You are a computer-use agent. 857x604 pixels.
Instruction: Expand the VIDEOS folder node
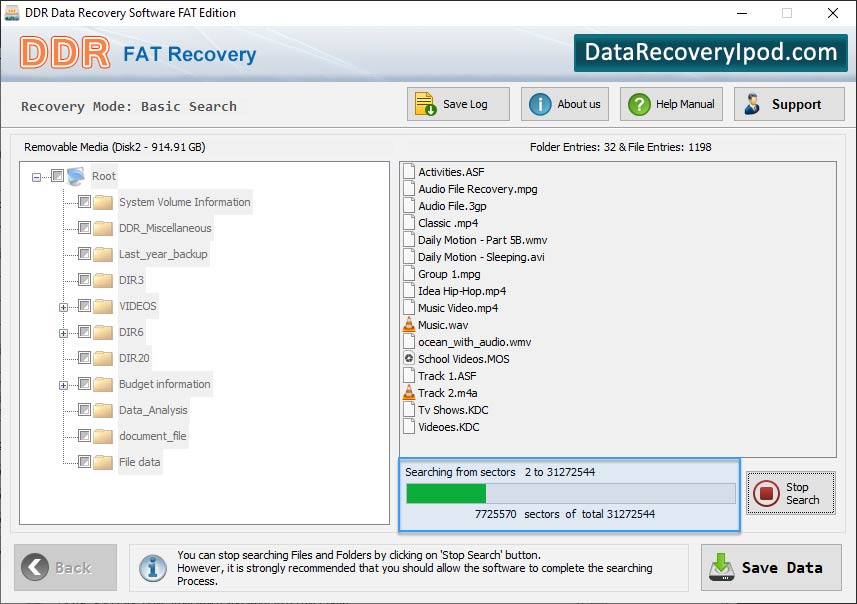(x=63, y=307)
